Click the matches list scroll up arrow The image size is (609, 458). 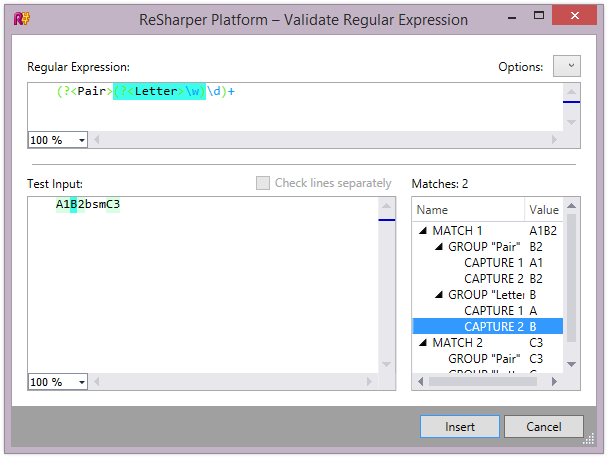571,206
